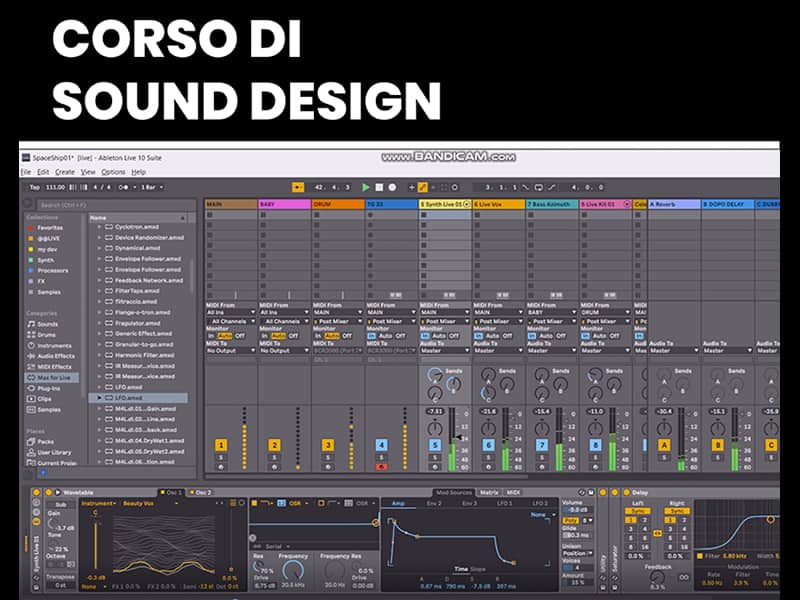Screen dimensions: 800x600
Task: Select the LFO 1 modulation tab
Action: [x=505, y=504]
